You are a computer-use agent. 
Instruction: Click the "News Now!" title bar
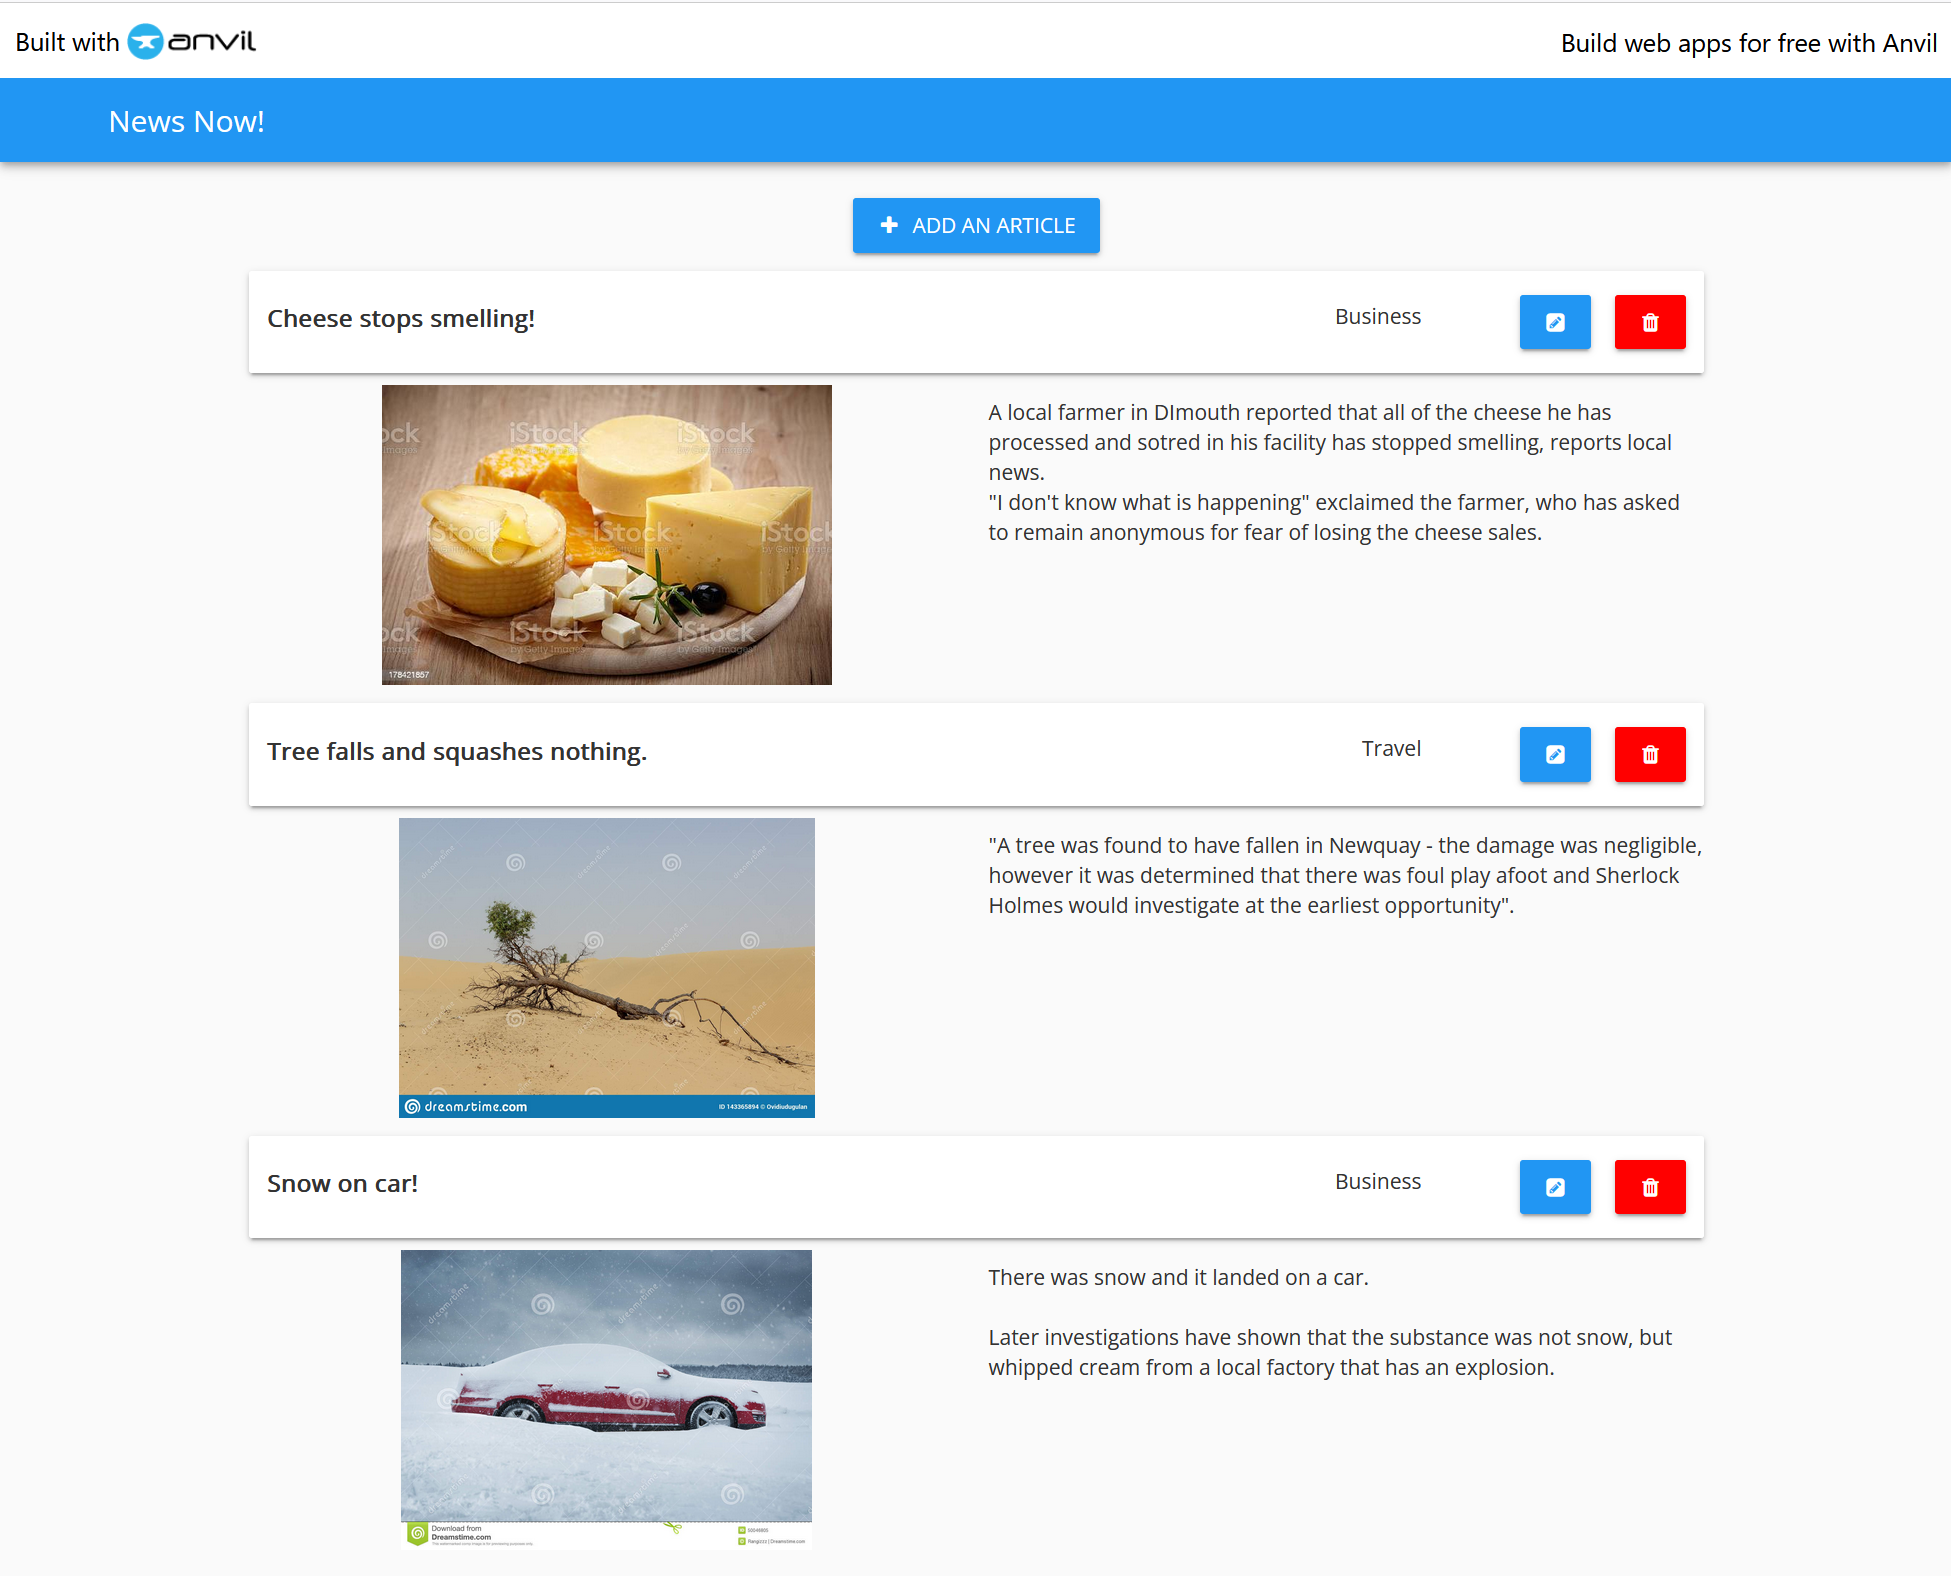pyautogui.click(x=187, y=120)
